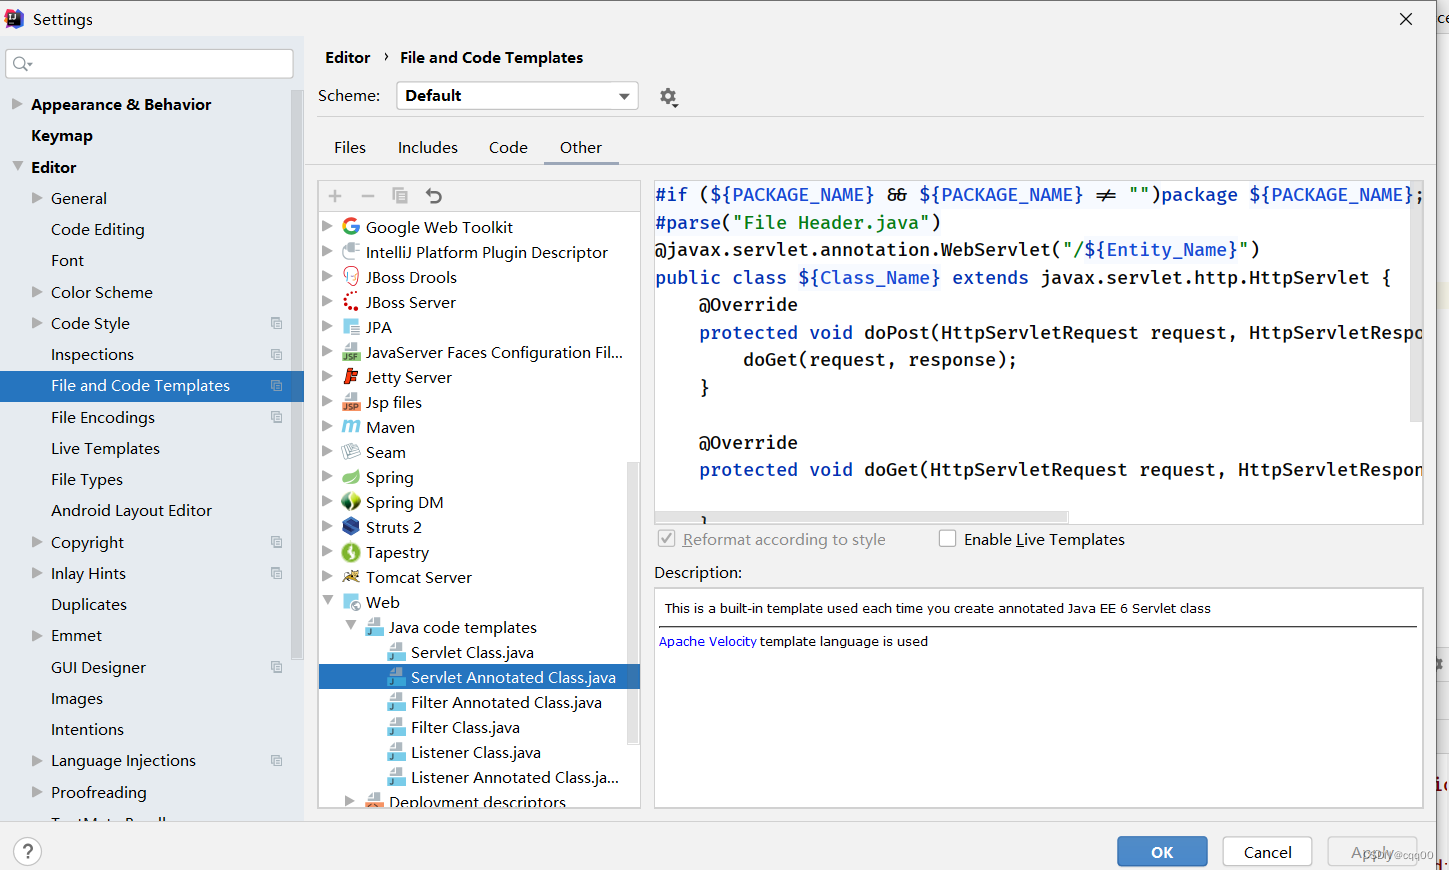The image size is (1449, 870).
Task: Open File Types settings page
Action: coord(87,479)
